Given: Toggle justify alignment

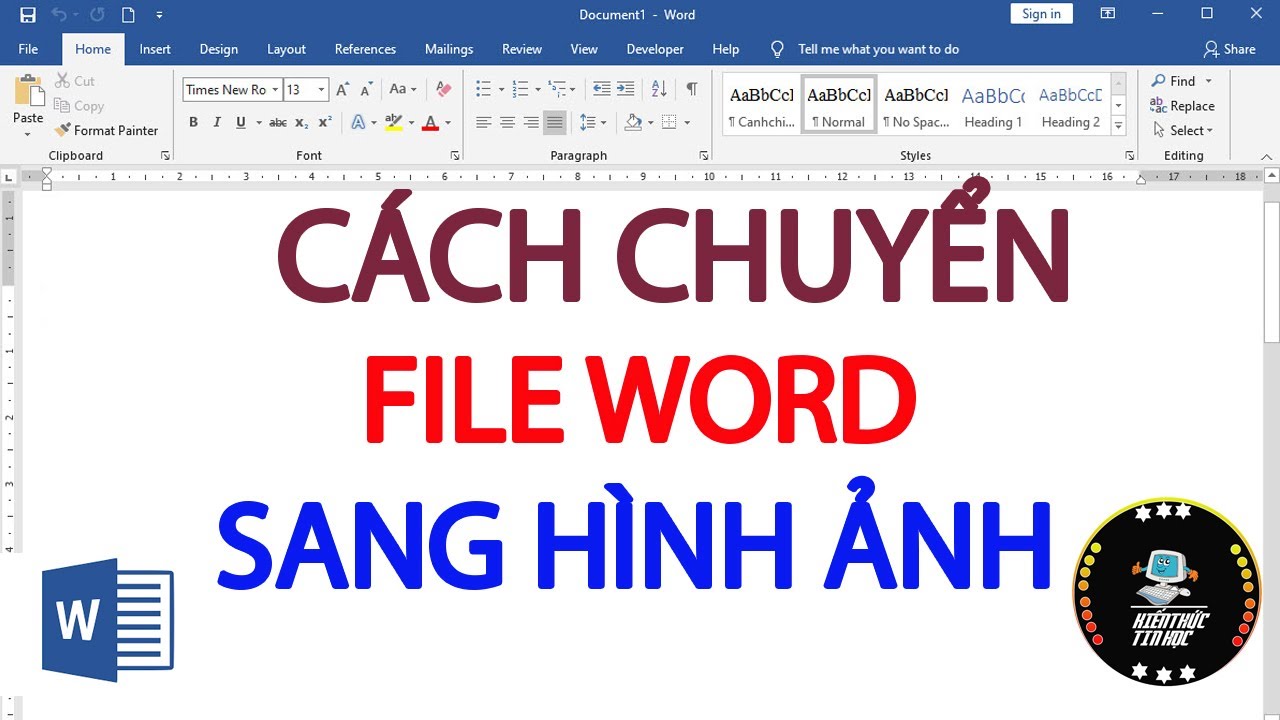Looking at the screenshot, I should [555, 122].
